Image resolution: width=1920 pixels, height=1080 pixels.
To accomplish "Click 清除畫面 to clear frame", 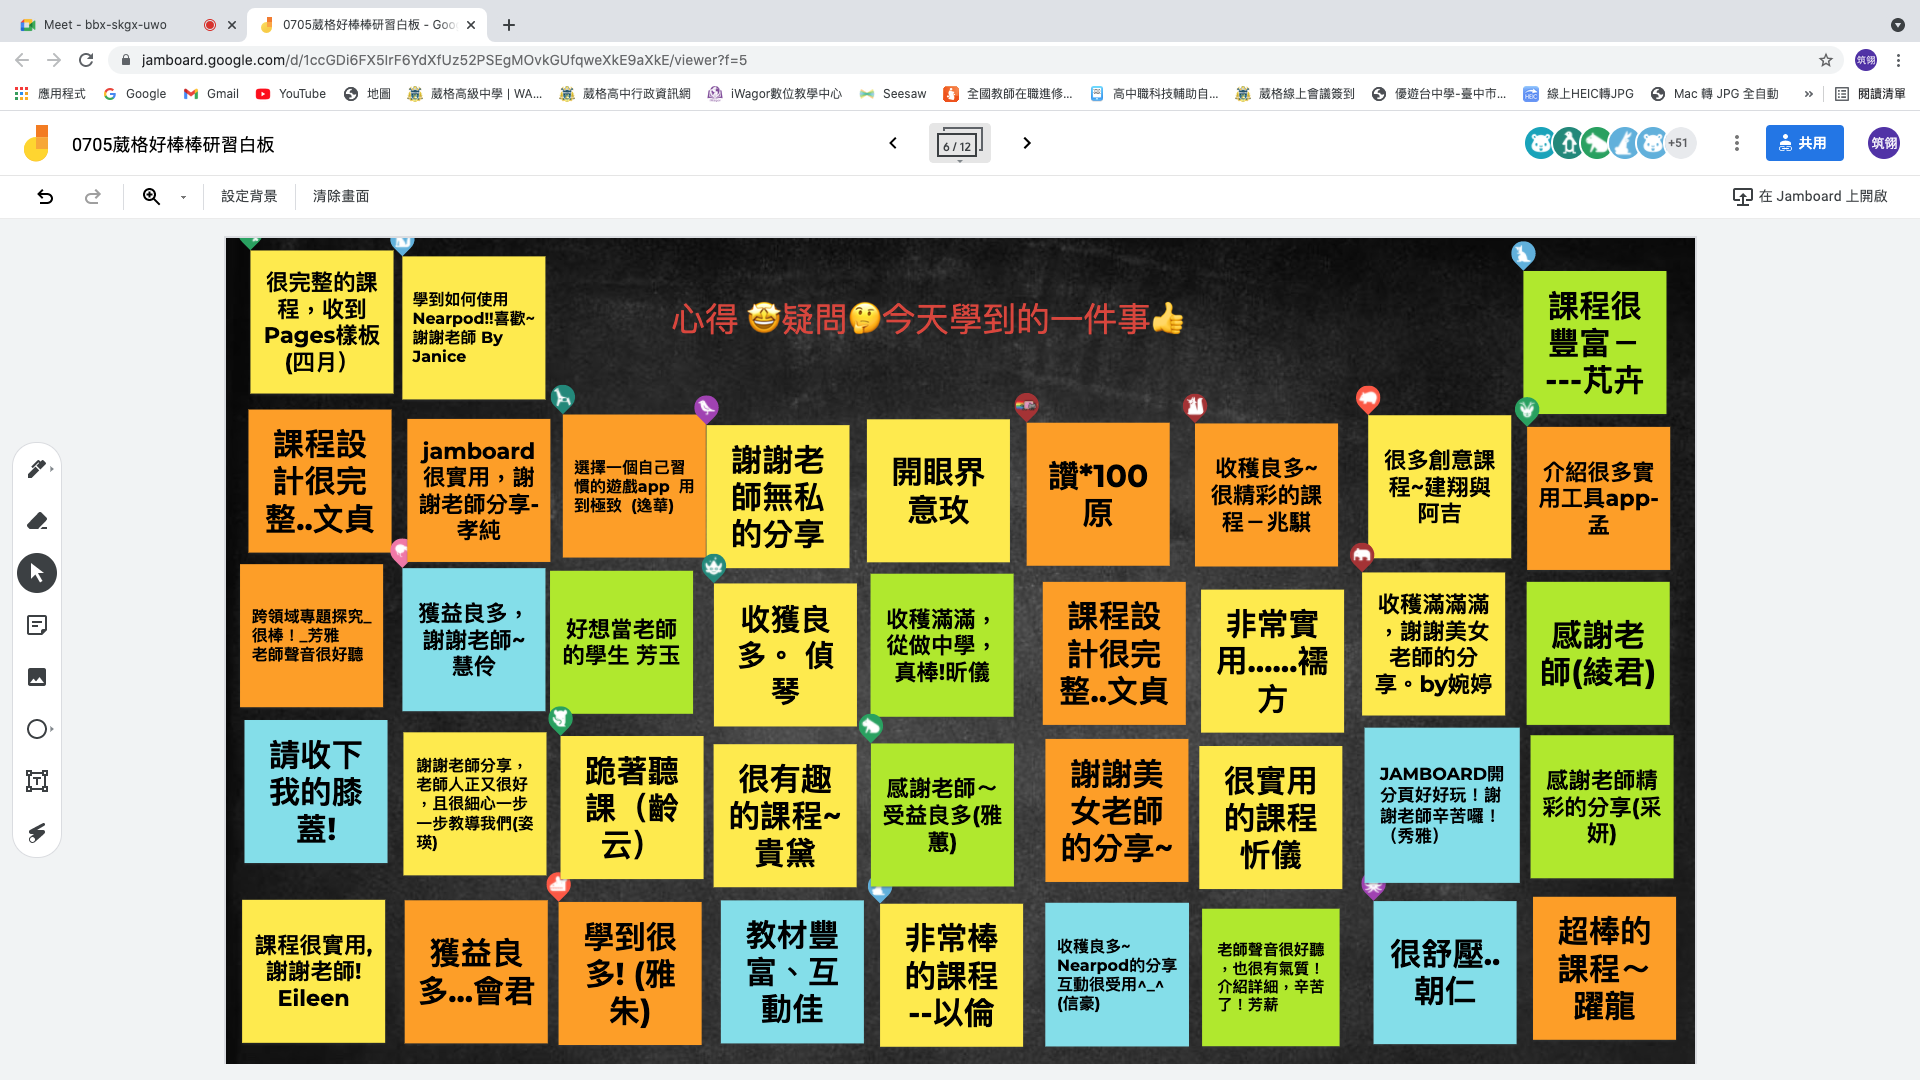I will (341, 196).
